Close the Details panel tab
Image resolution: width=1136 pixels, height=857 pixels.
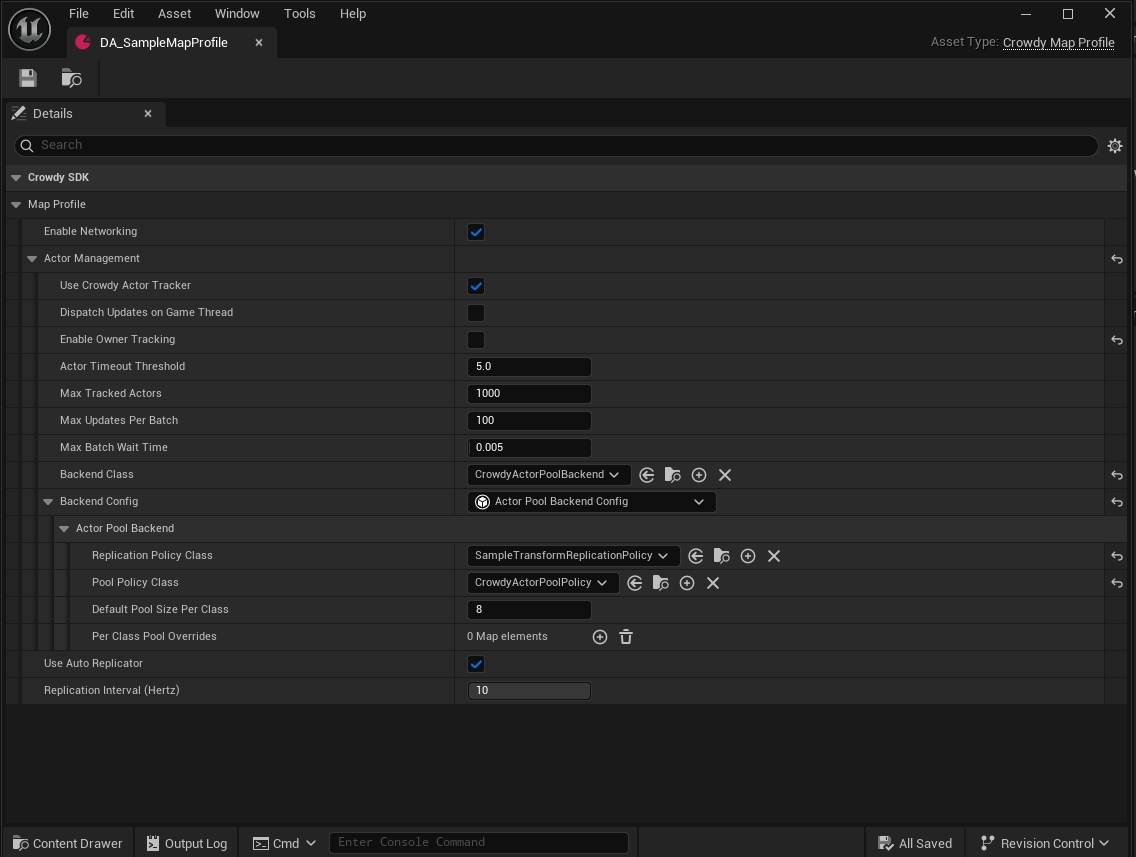pos(148,114)
